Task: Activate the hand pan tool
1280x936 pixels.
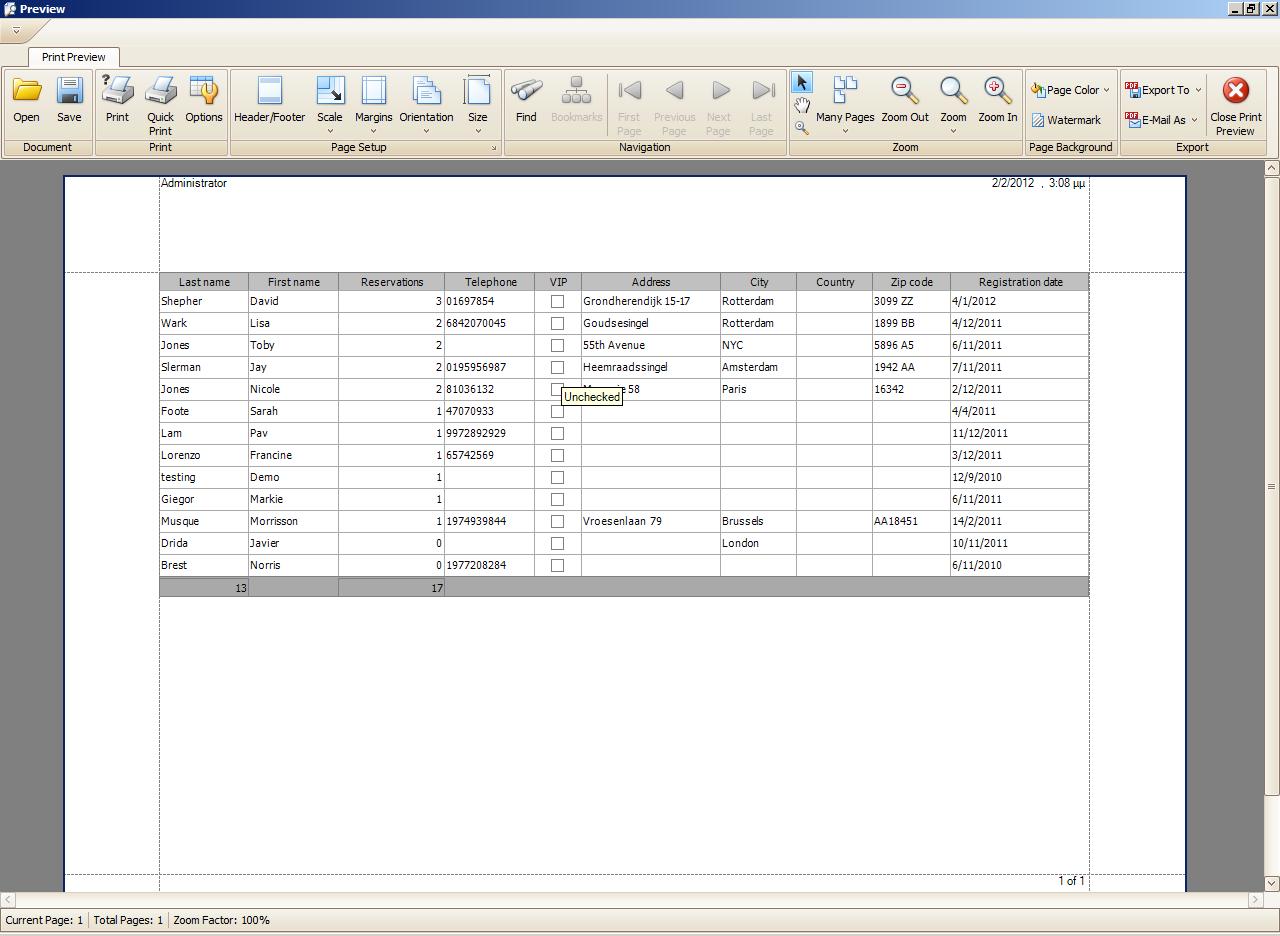Action: point(802,105)
